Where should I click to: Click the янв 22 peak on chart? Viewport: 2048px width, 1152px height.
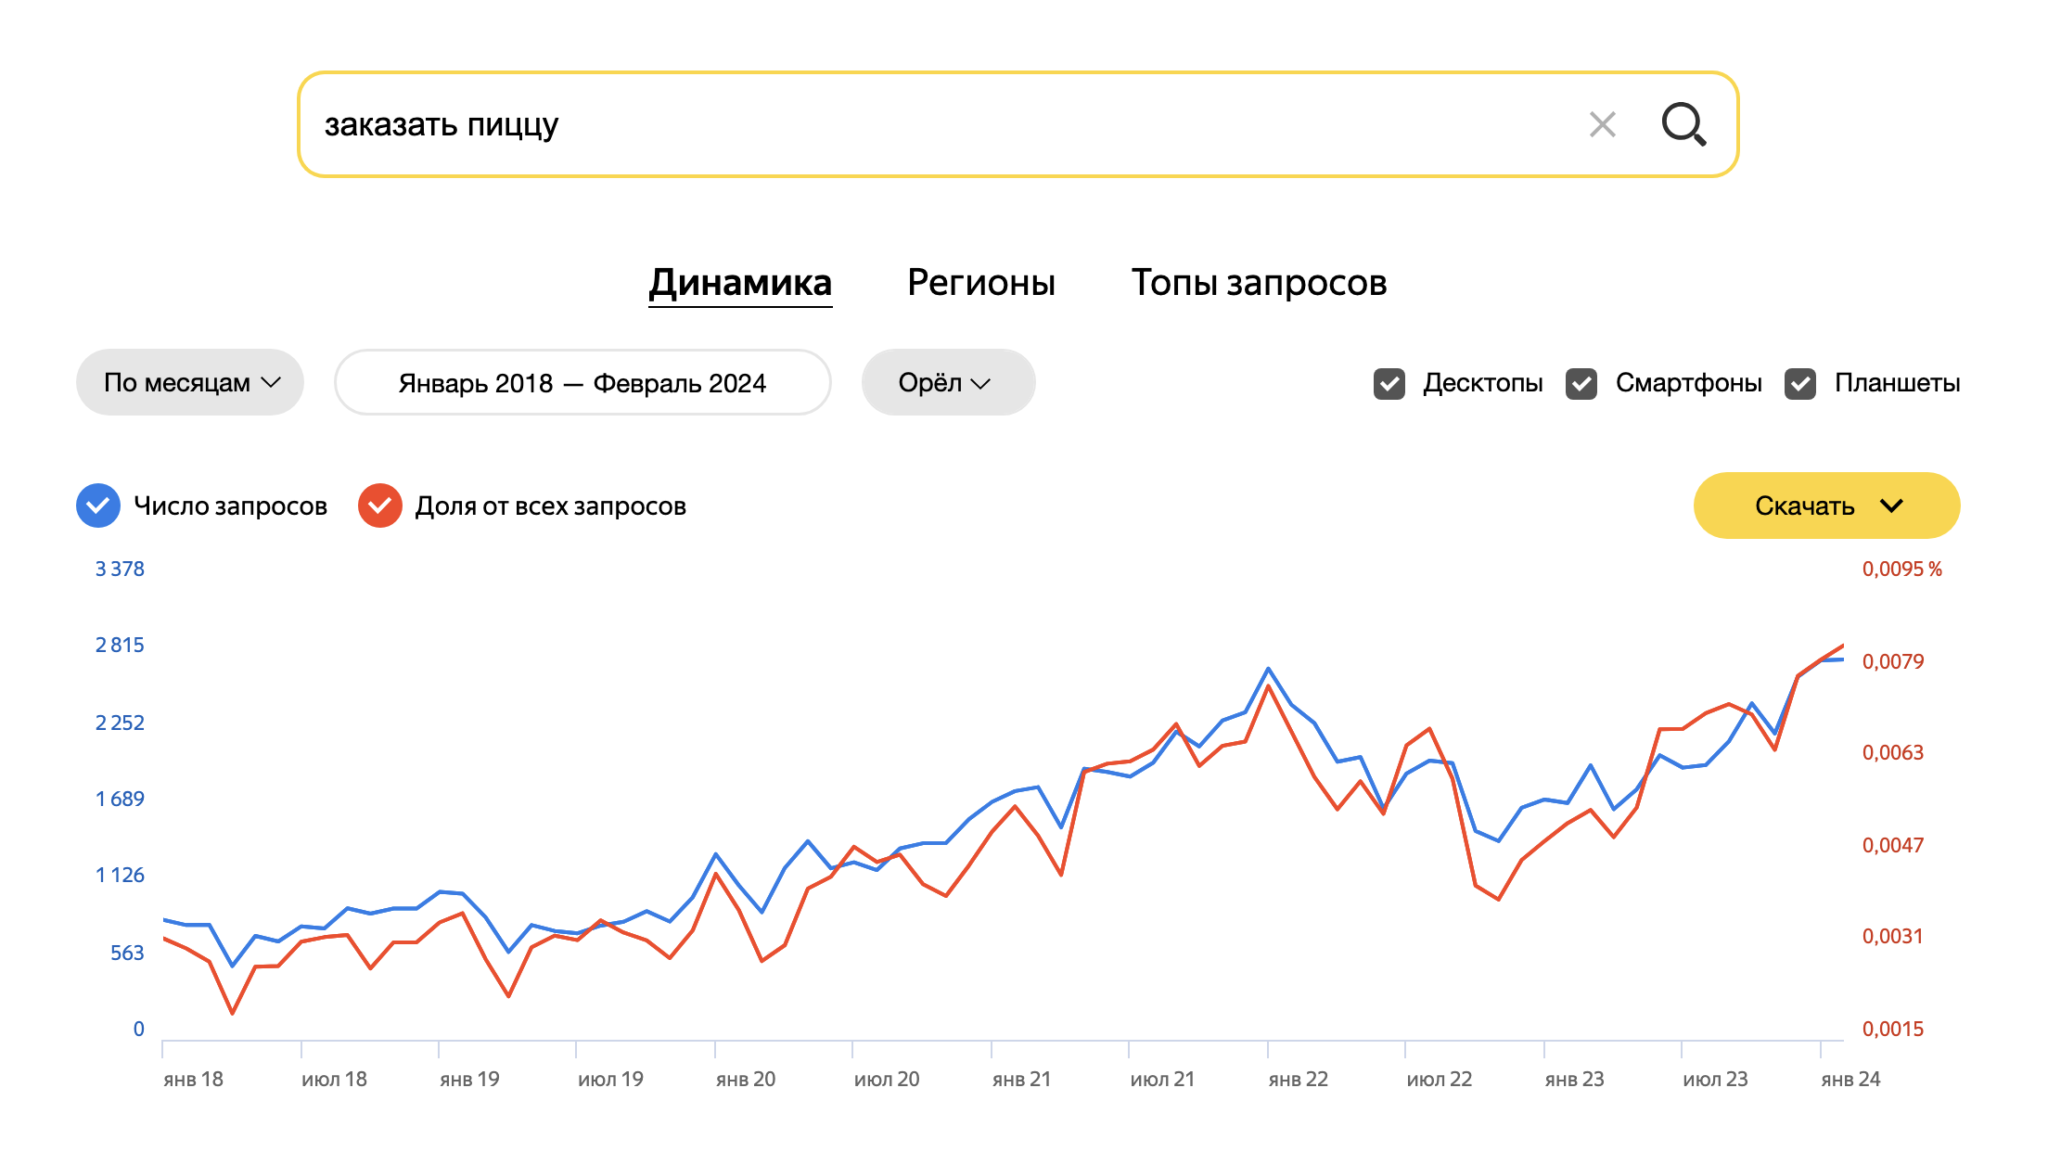(x=1268, y=669)
